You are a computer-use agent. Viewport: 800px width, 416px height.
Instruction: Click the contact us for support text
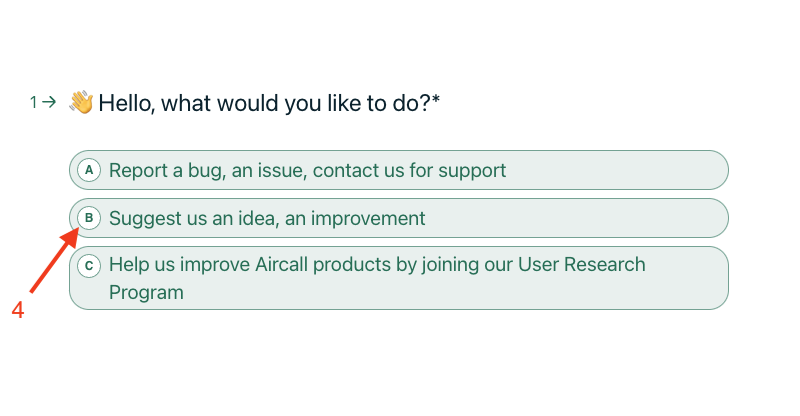[409, 170]
